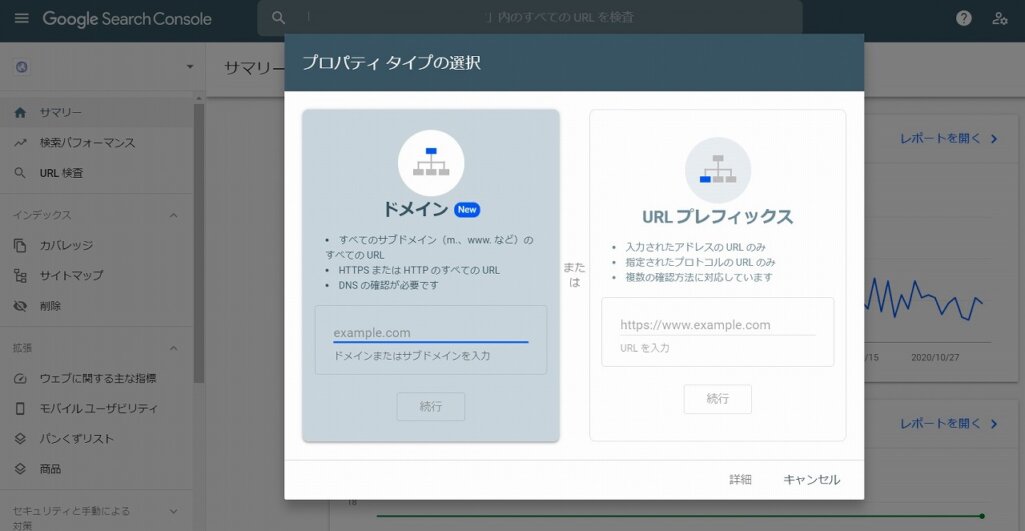
Task: Open the user settings account icon
Action: point(999,18)
